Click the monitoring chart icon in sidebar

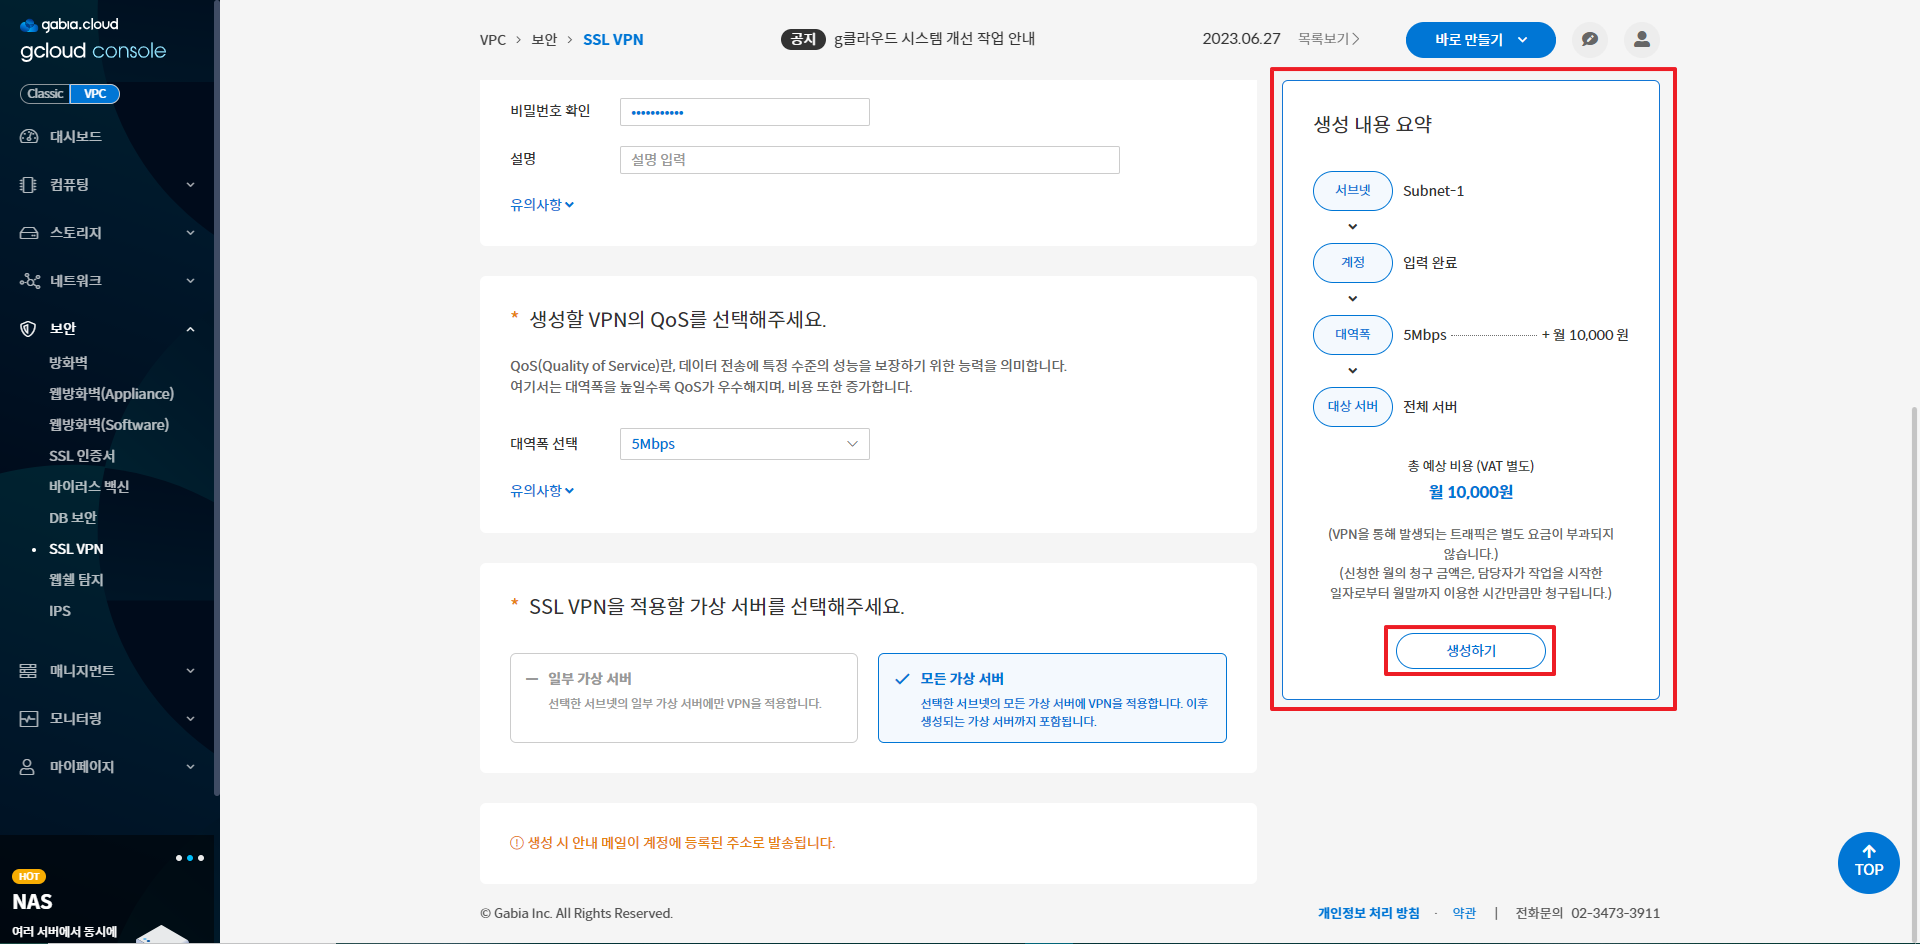tap(29, 719)
